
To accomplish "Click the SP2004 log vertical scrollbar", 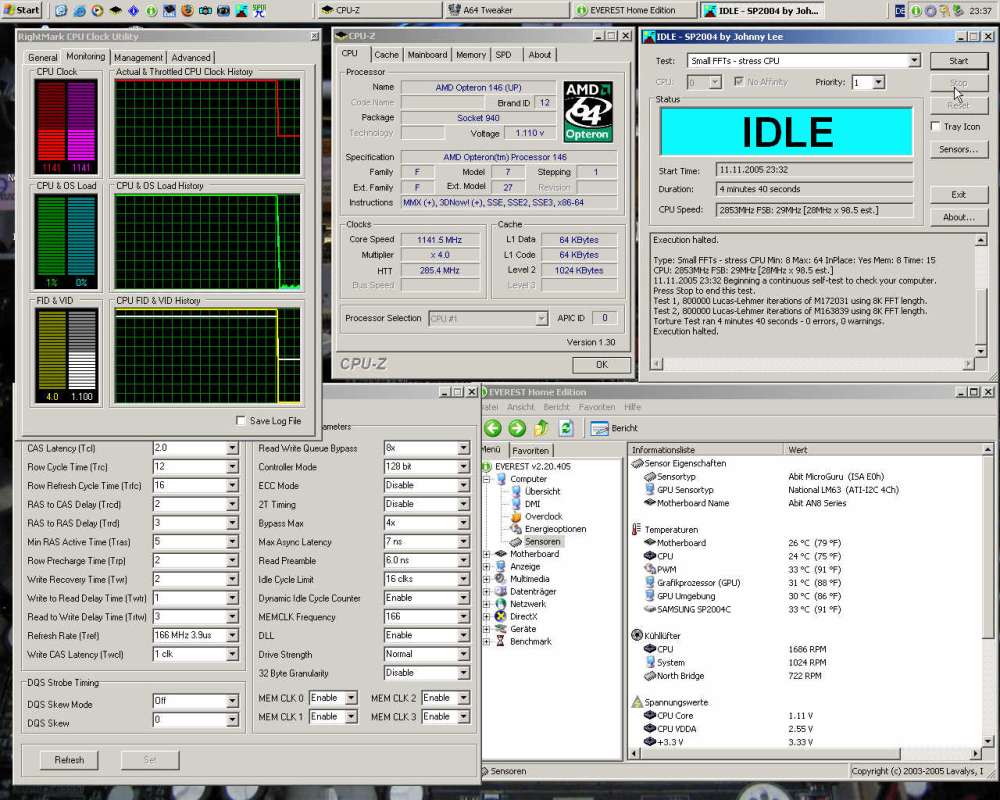I will [981, 295].
